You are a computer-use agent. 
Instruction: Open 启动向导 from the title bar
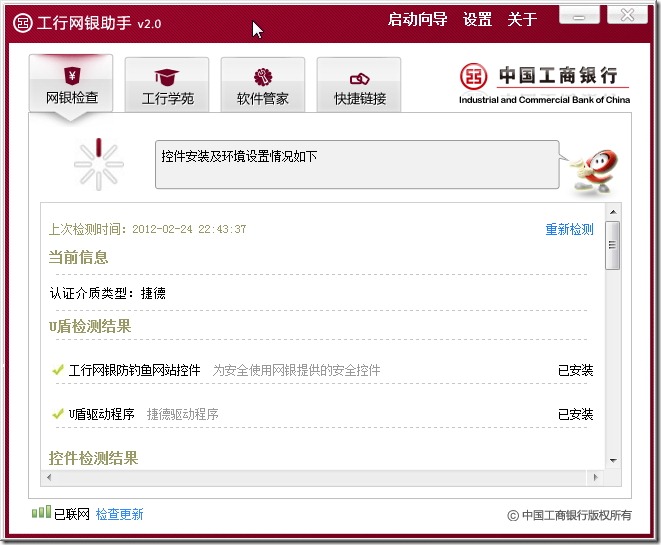coord(417,19)
